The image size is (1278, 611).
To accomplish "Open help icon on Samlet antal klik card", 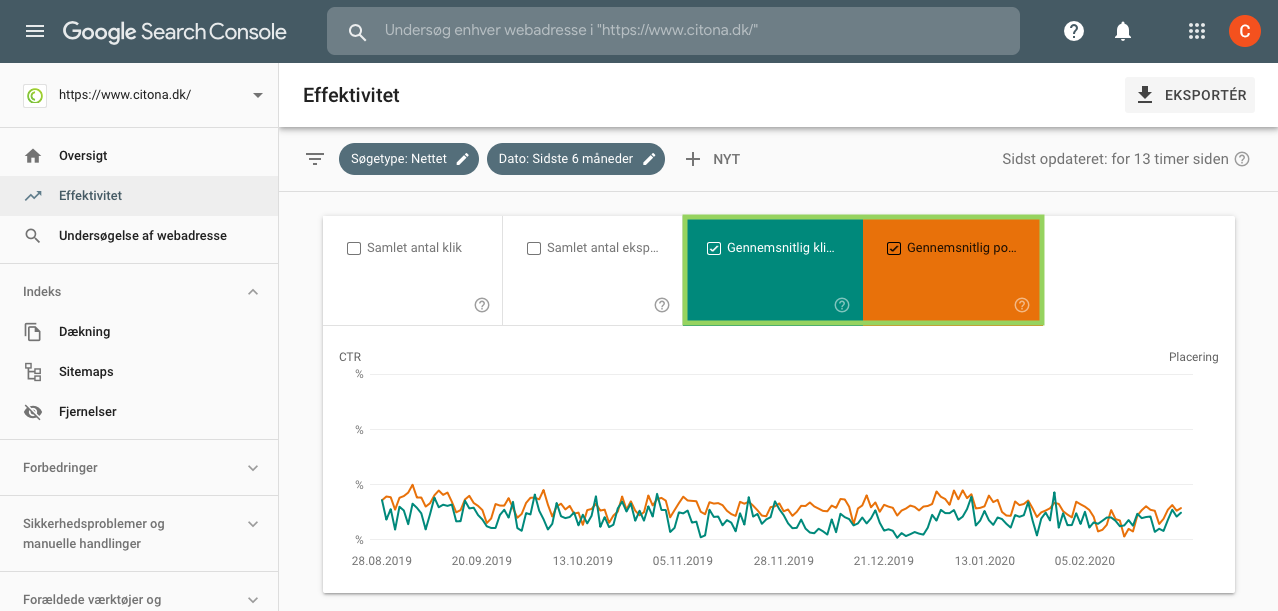I will coord(482,305).
